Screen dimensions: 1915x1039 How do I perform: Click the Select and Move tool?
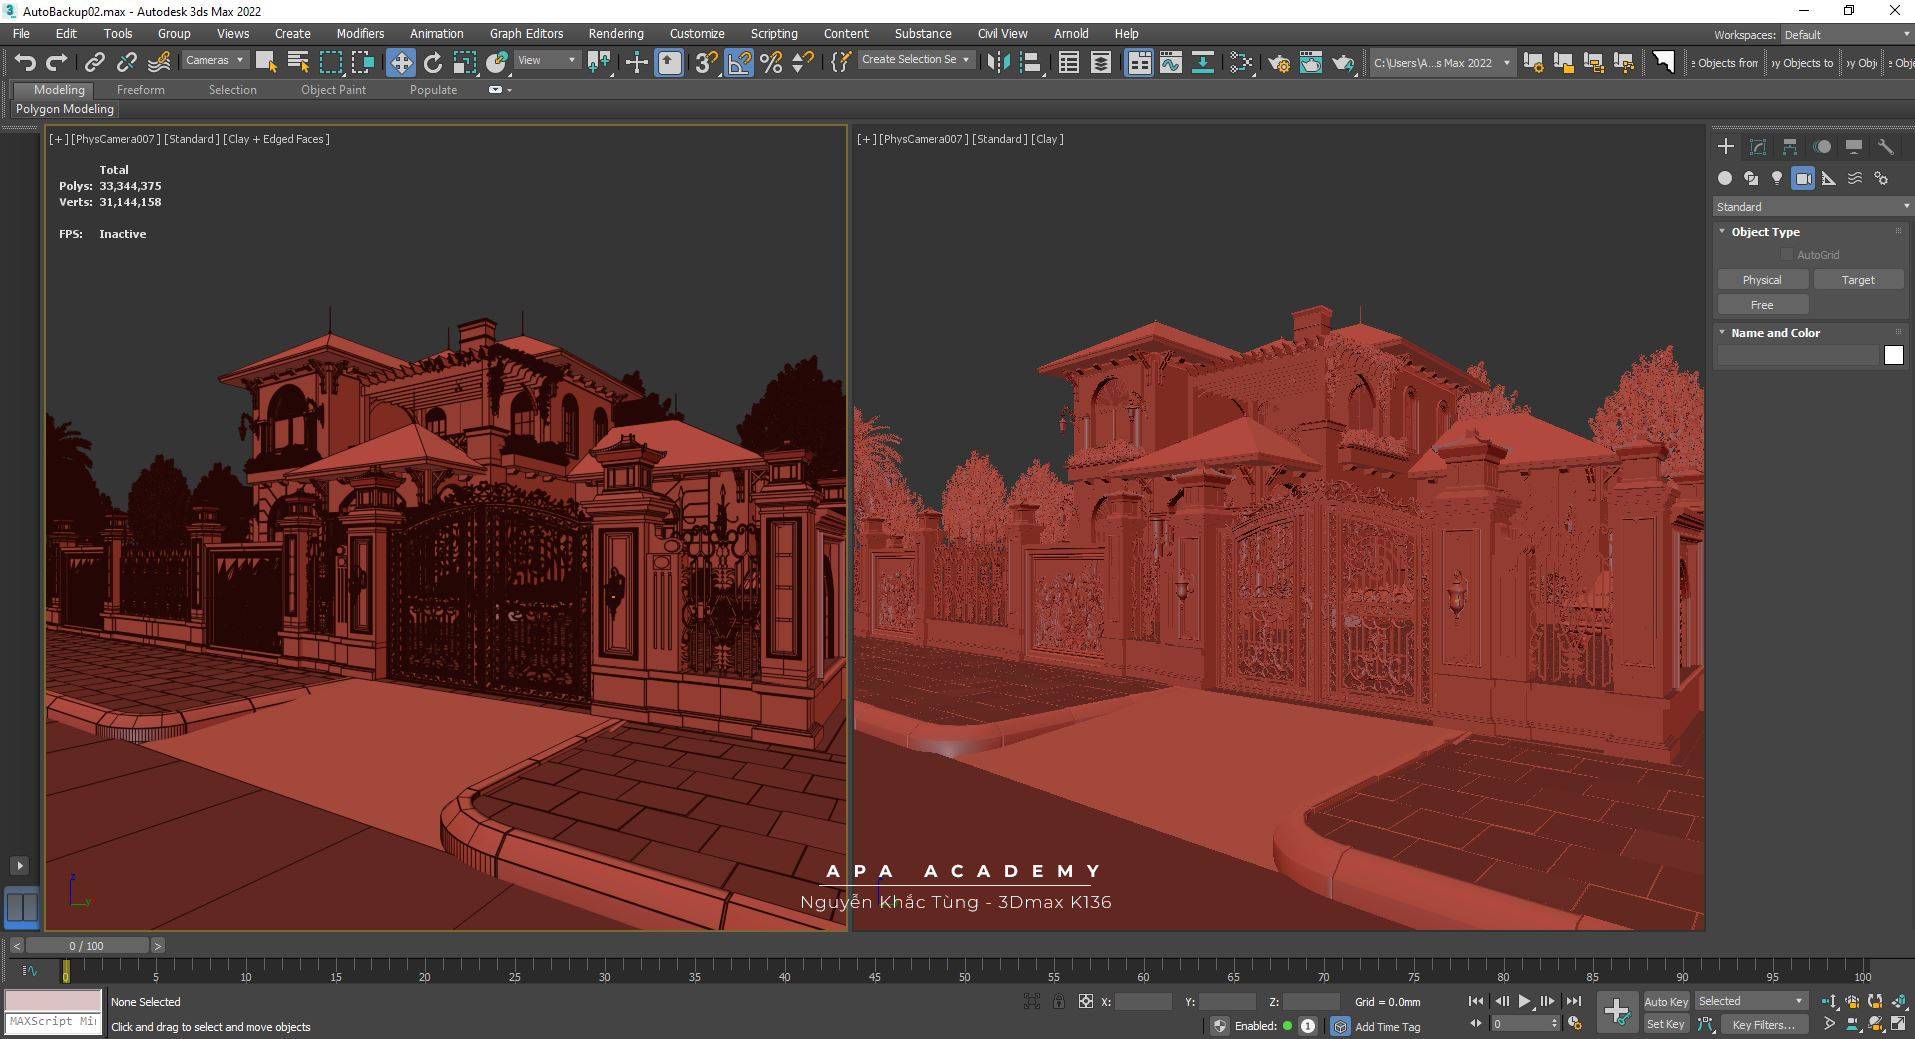click(400, 63)
